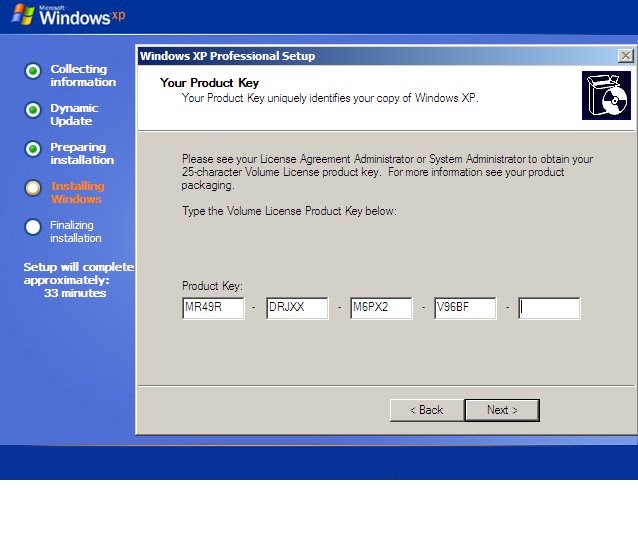Click the green Collecting information step indicator
638x555 pixels.
pyautogui.click(x=33, y=71)
